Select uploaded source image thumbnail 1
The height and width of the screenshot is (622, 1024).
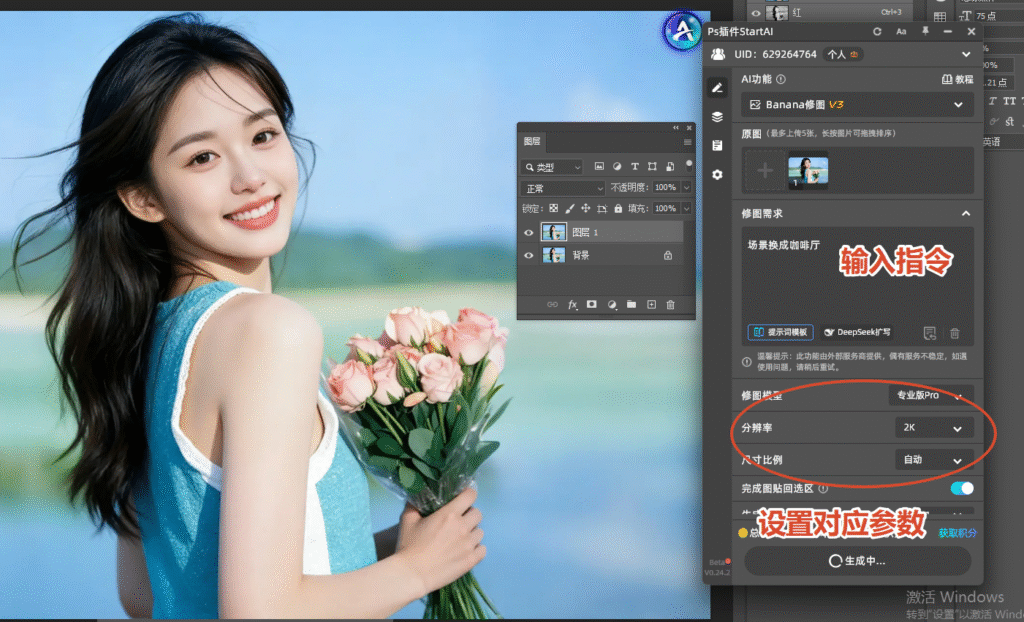tap(808, 171)
